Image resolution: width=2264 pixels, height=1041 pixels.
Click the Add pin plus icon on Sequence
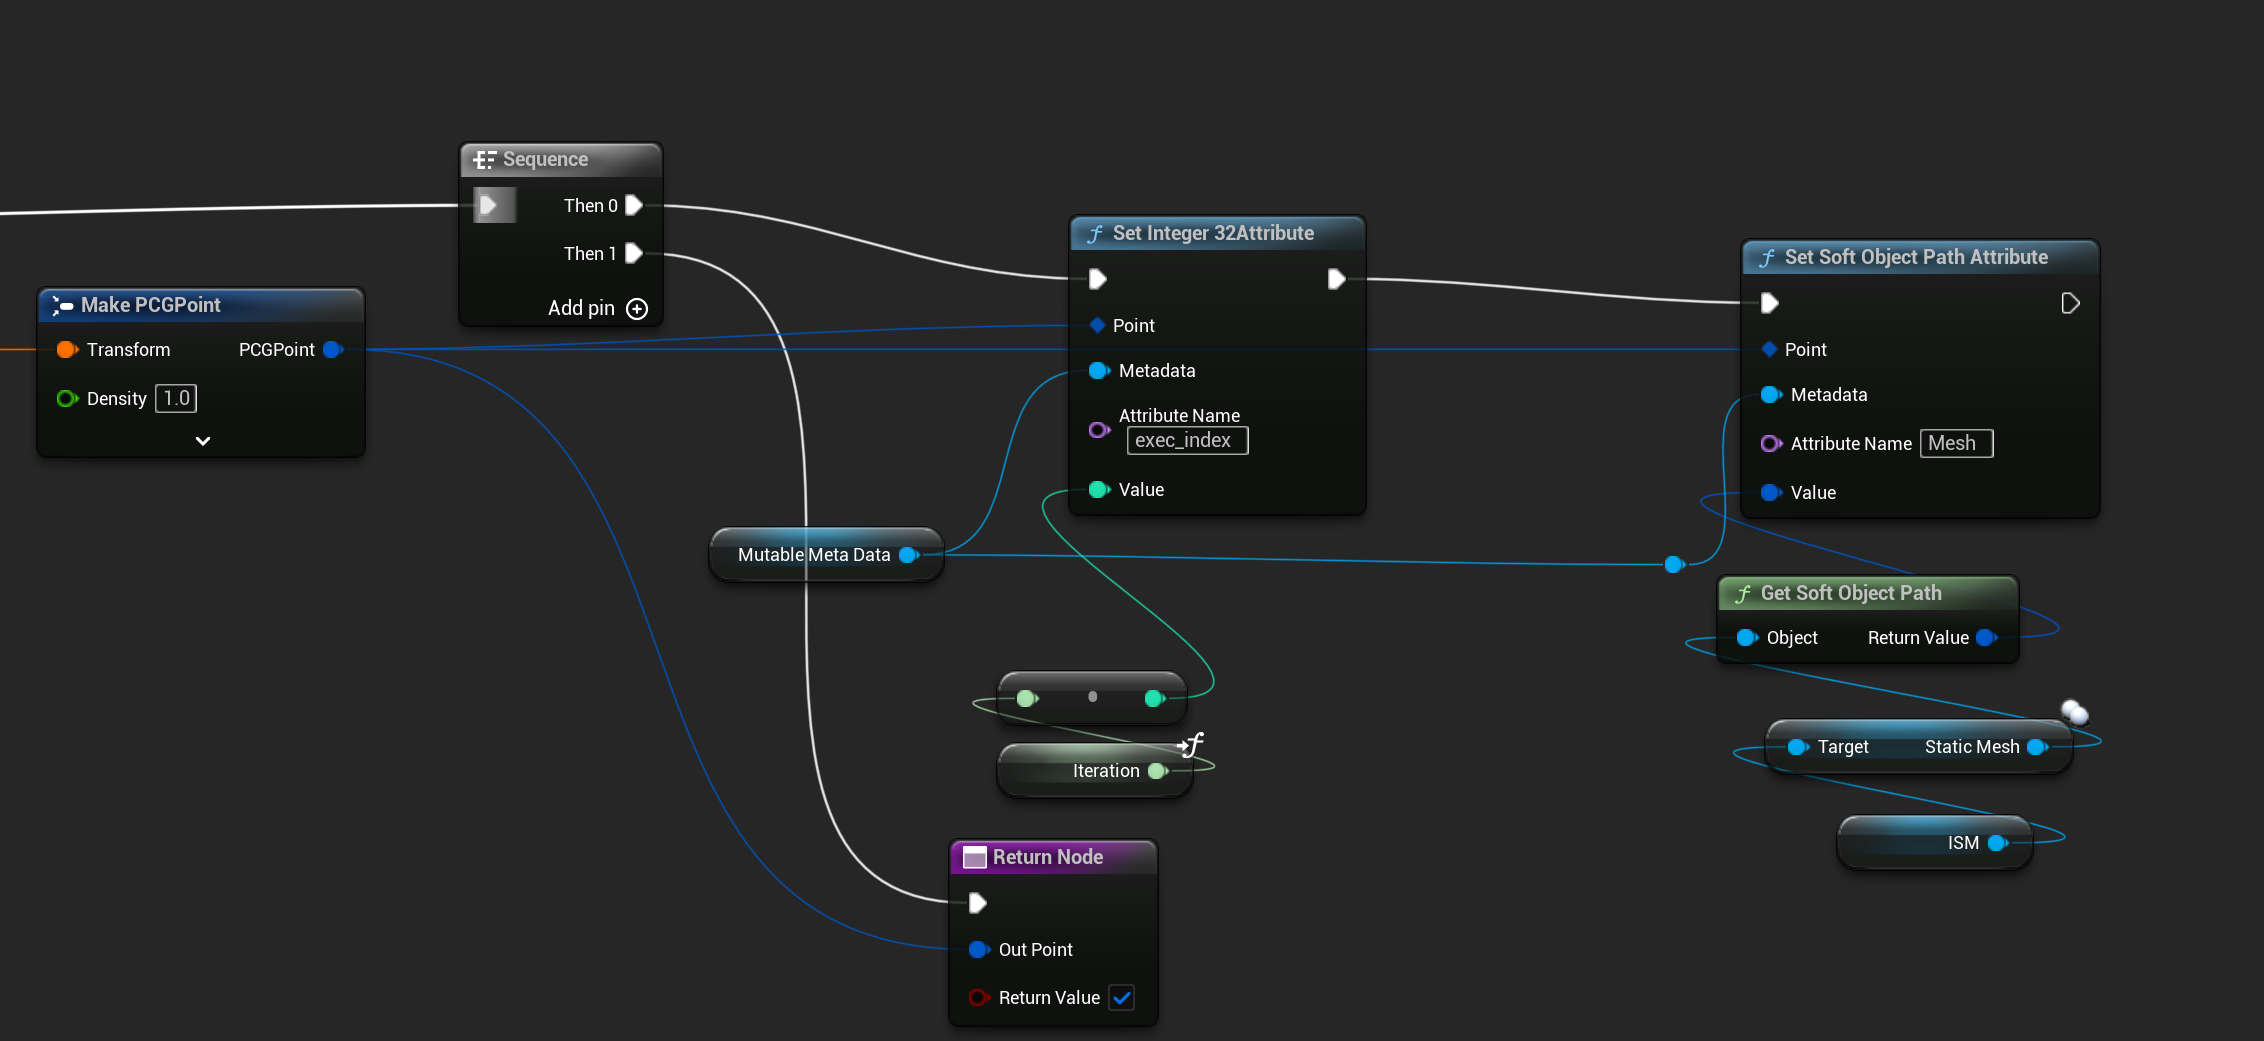637,309
